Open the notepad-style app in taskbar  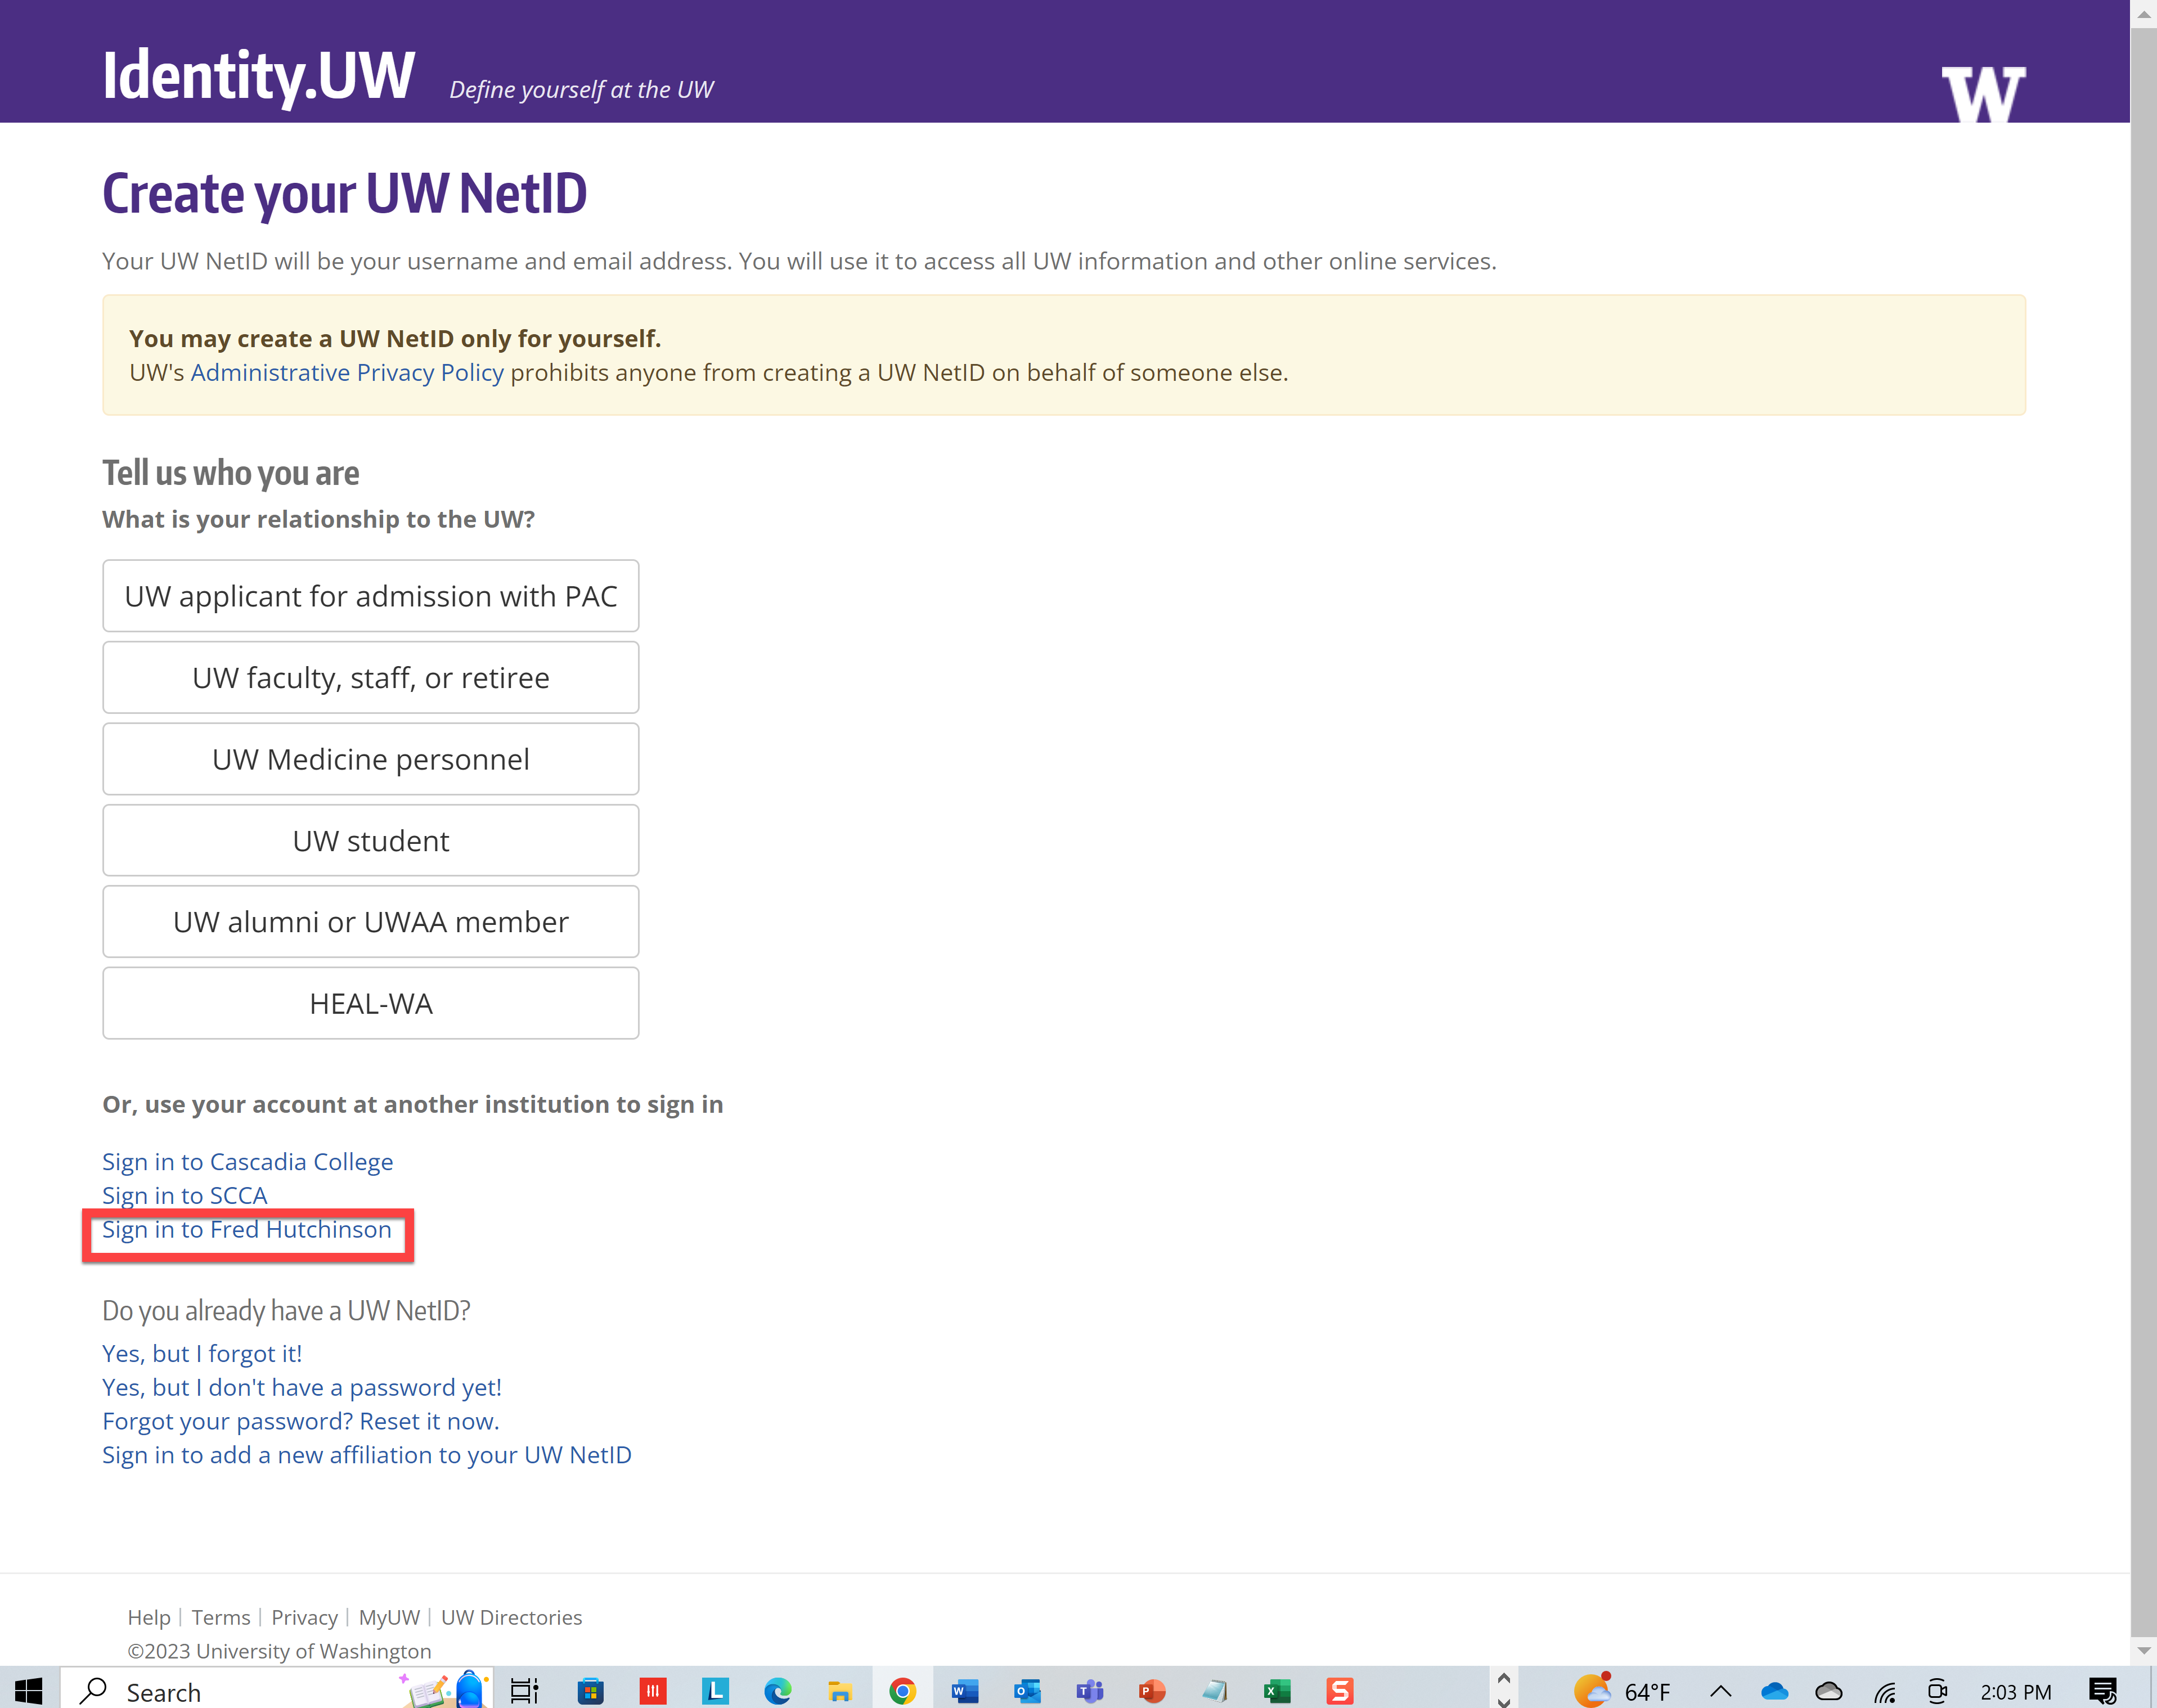pos(1215,1691)
